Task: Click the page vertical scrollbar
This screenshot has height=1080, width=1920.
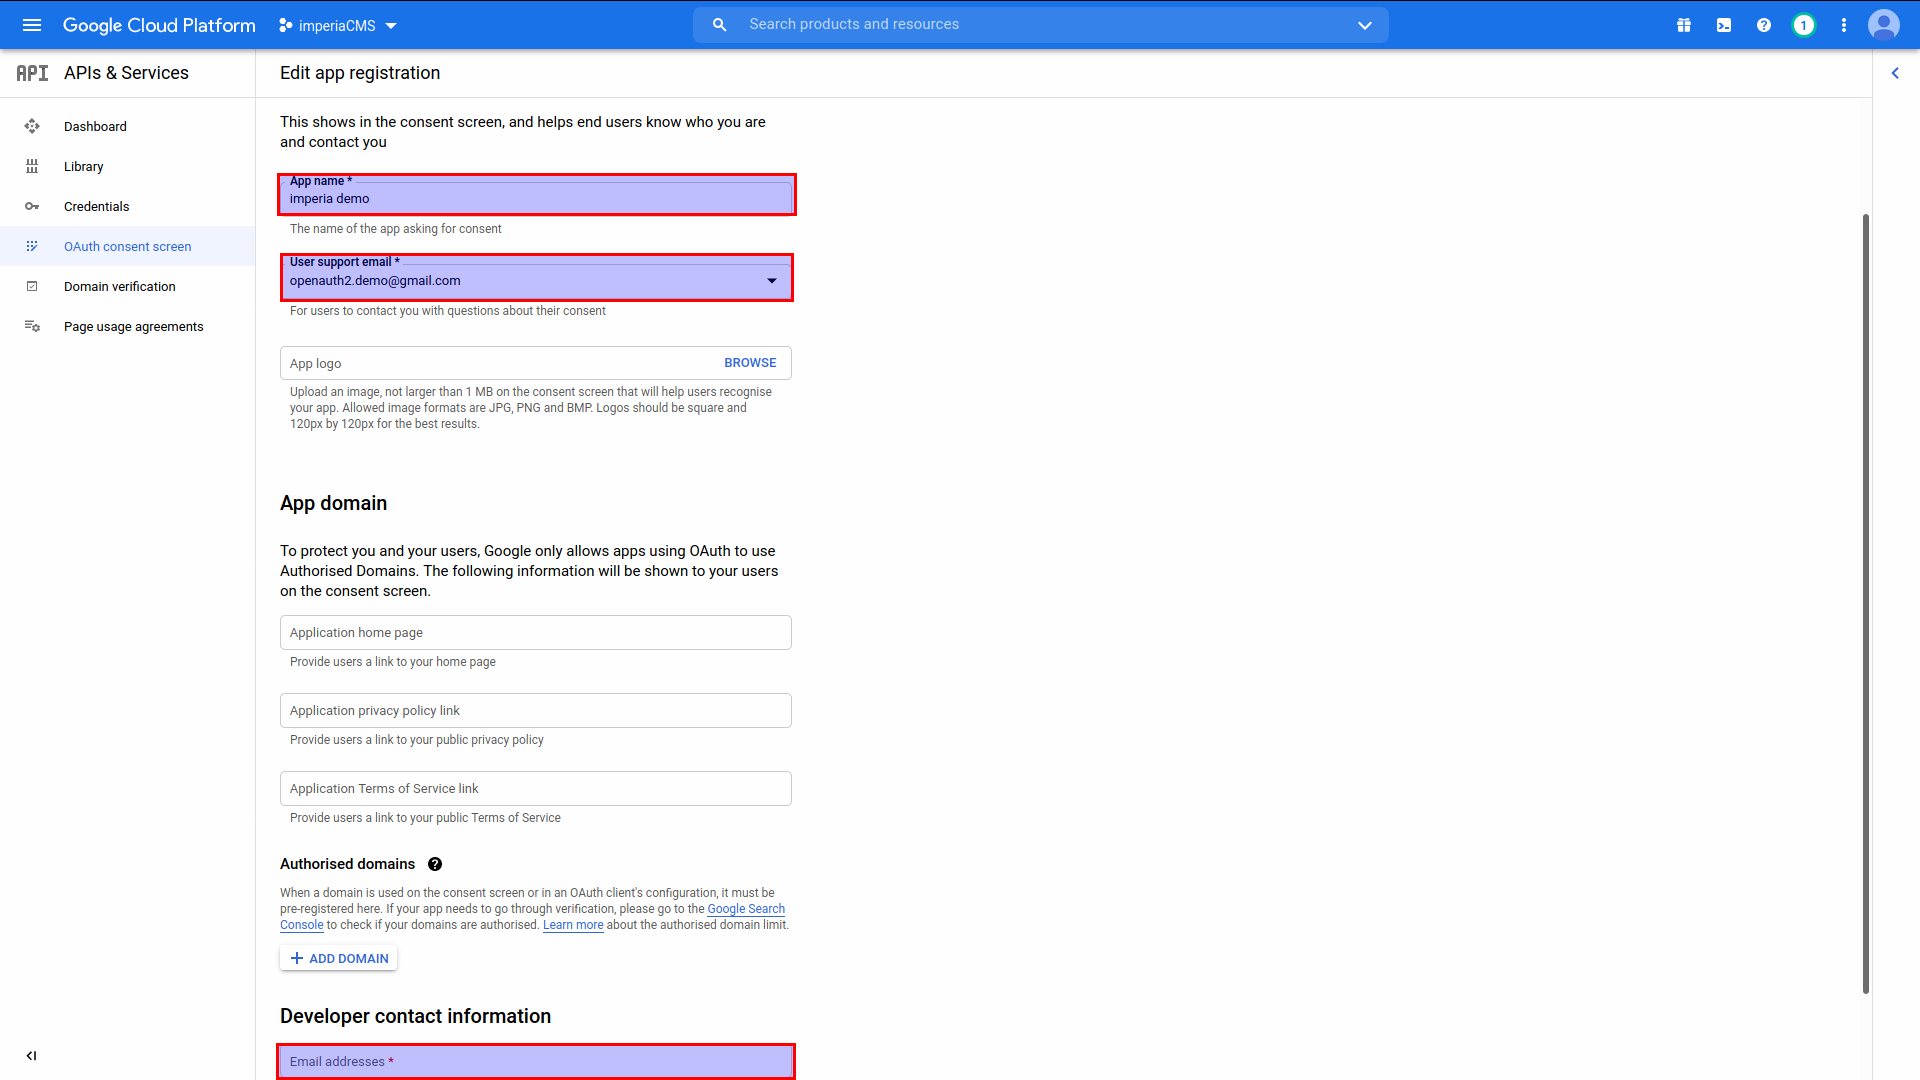Action: [1865, 603]
